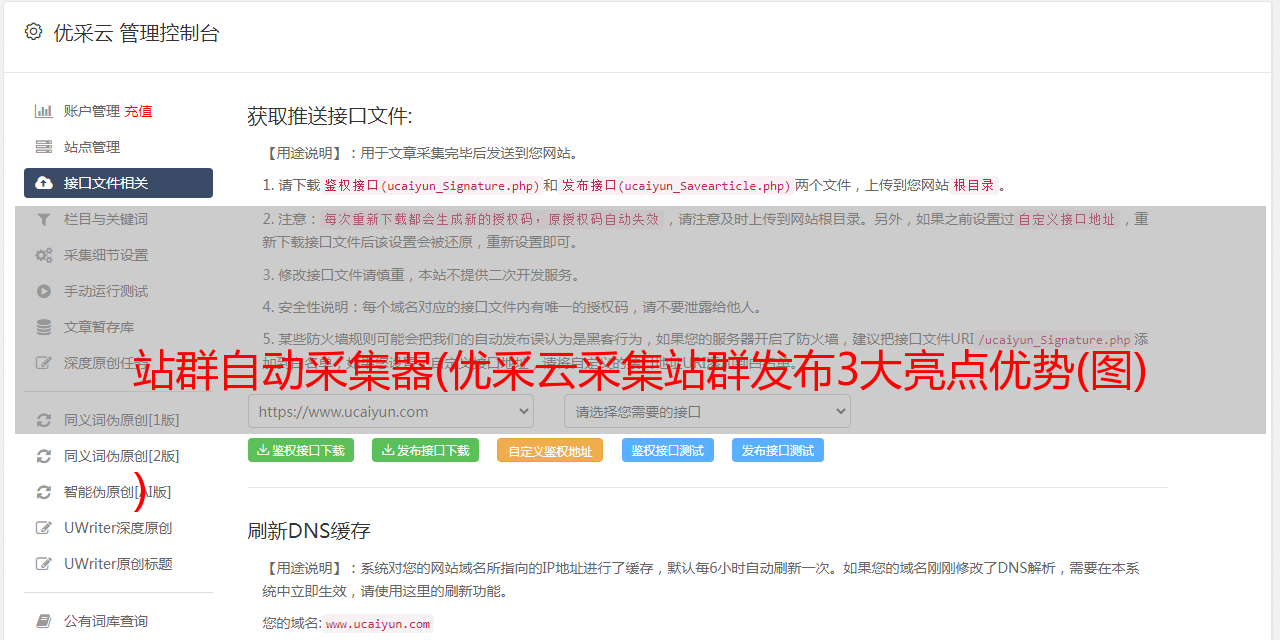The width and height of the screenshot is (1280, 640).
Task: Open 同义词伪原创[2版] in the sidebar
Action: (x=122, y=456)
